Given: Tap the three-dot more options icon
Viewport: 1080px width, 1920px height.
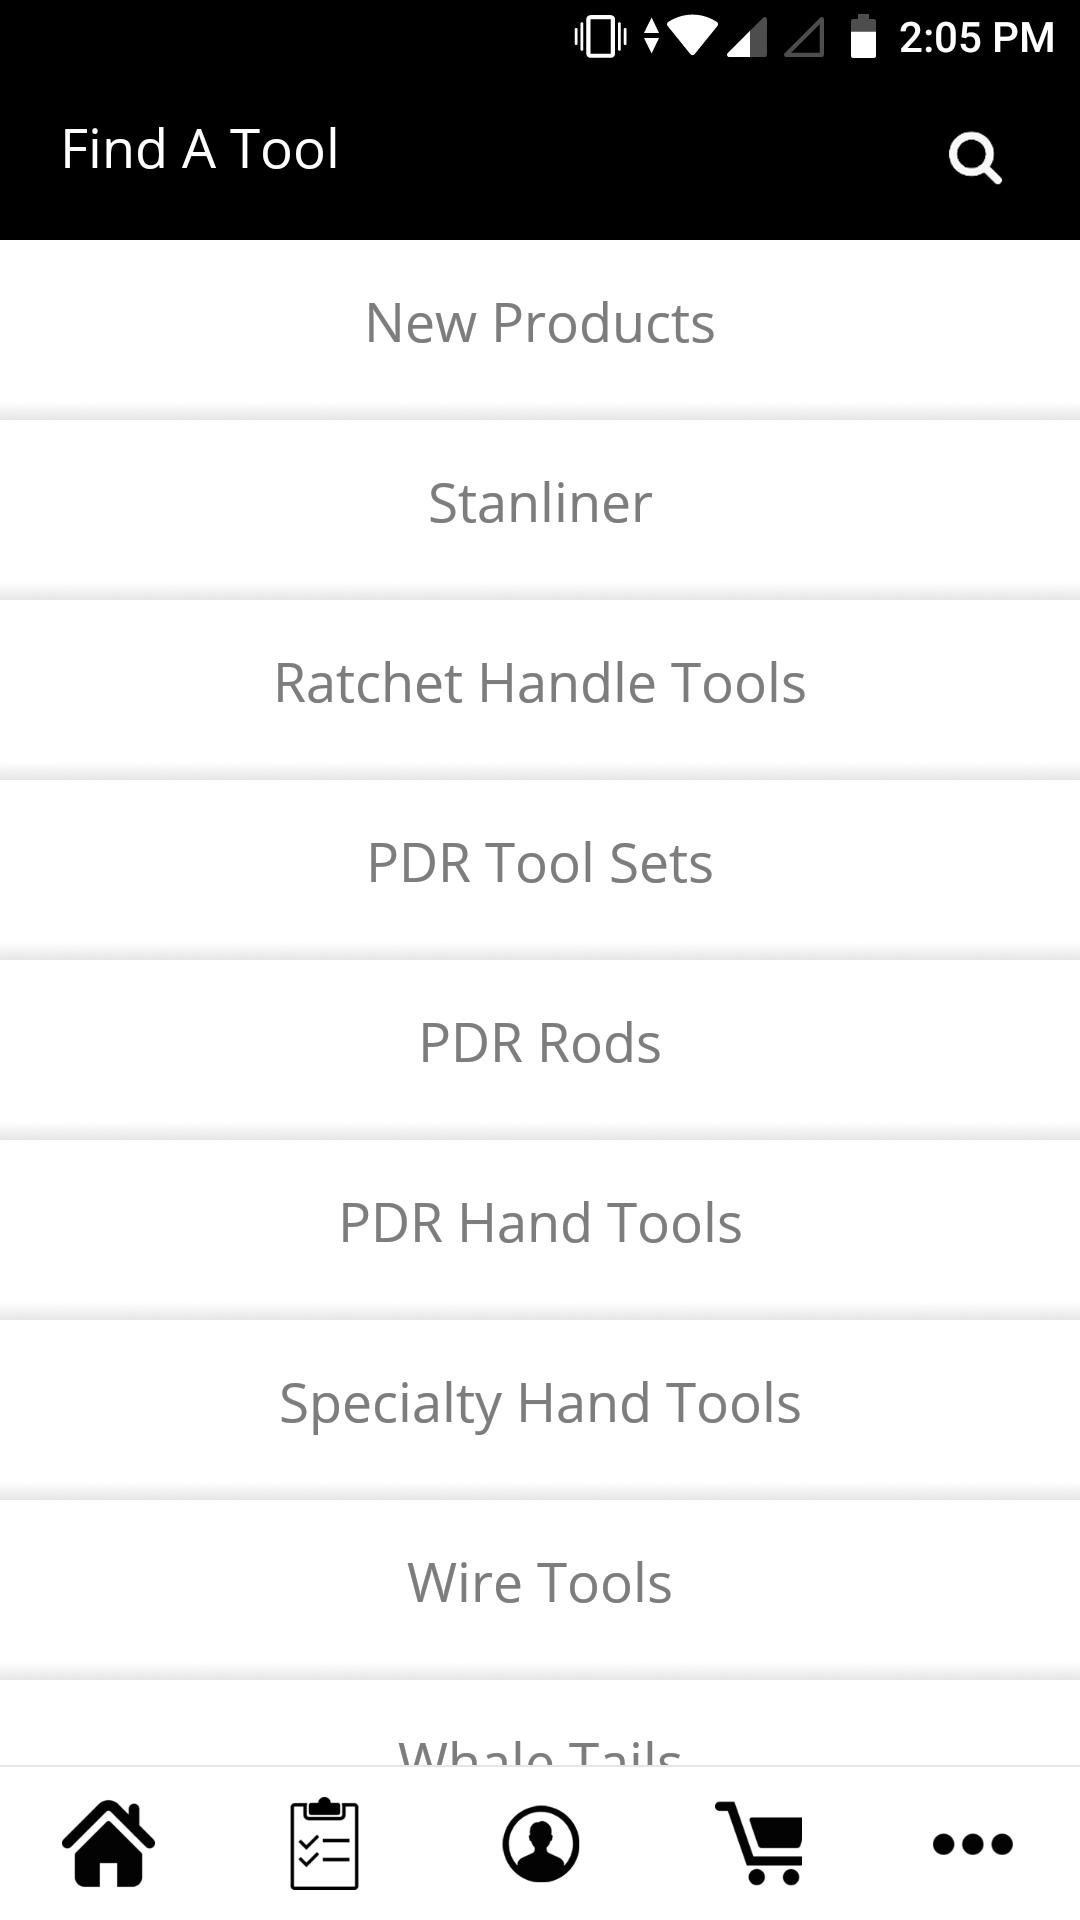Looking at the screenshot, I should 973,1843.
